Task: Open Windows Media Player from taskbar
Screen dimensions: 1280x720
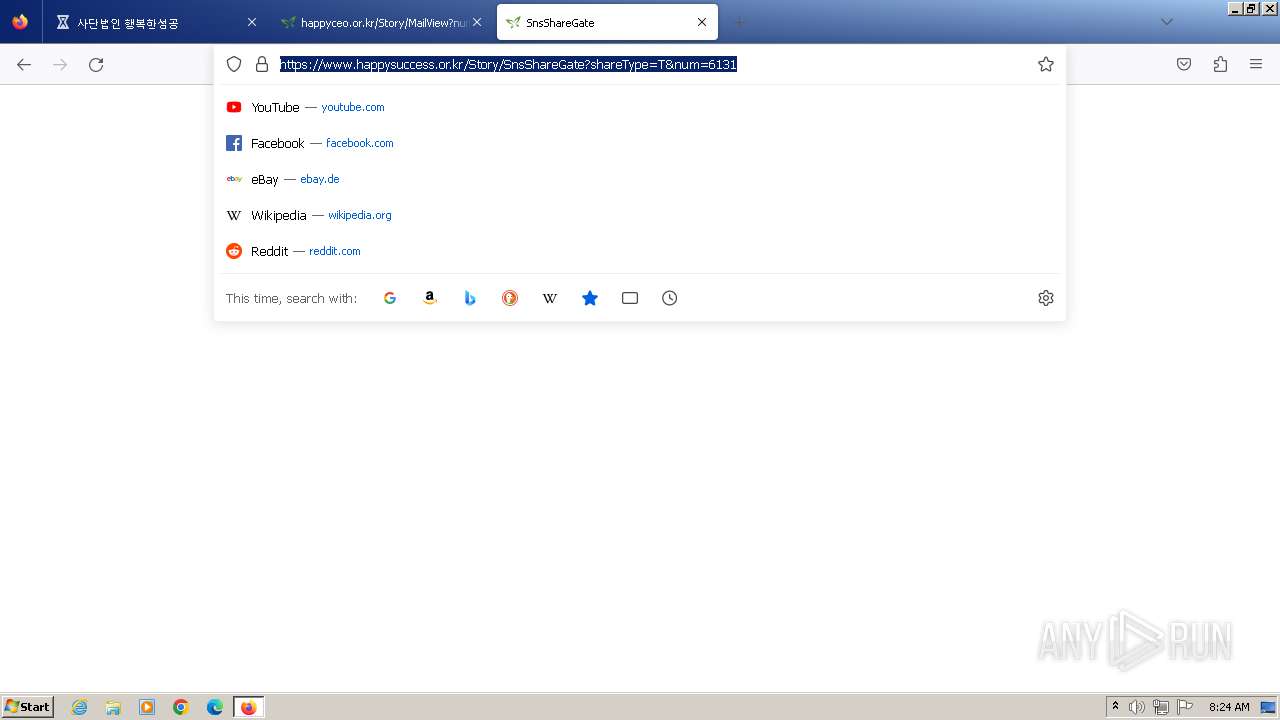Action: [x=147, y=707]
